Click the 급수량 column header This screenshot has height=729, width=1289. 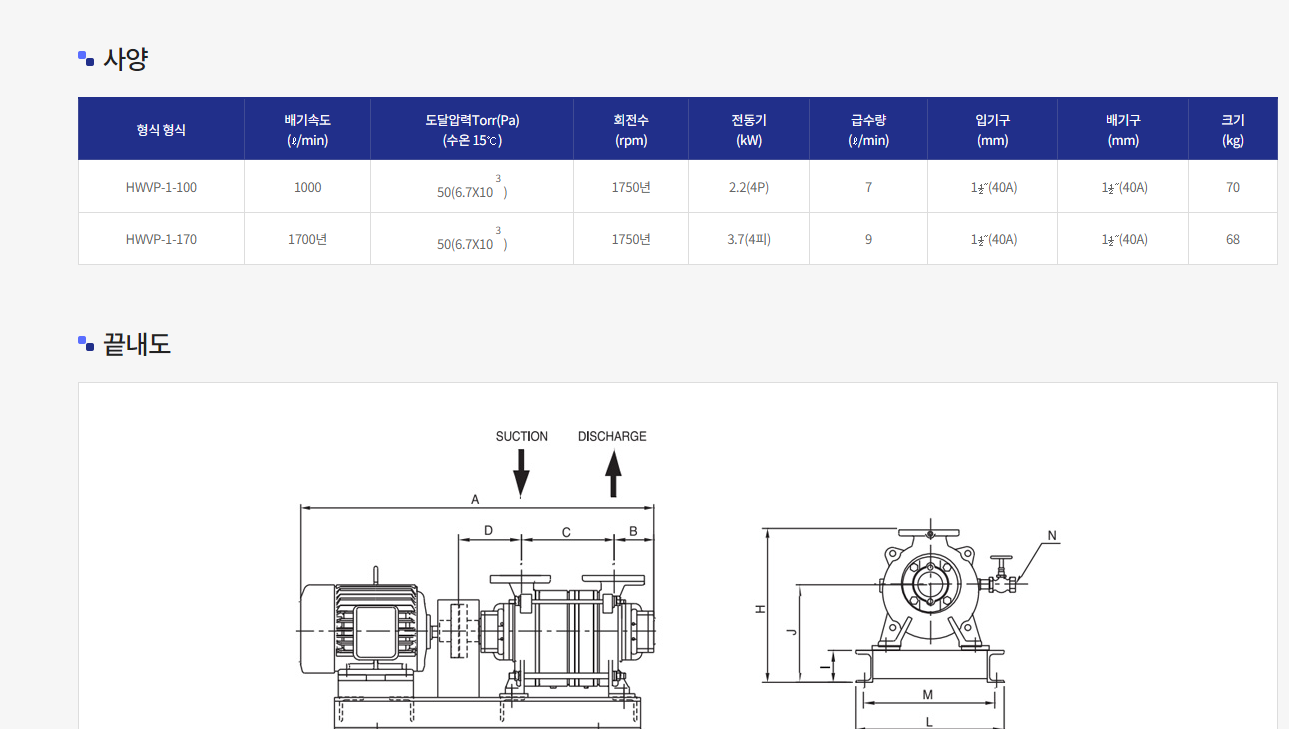coord(868,129)
